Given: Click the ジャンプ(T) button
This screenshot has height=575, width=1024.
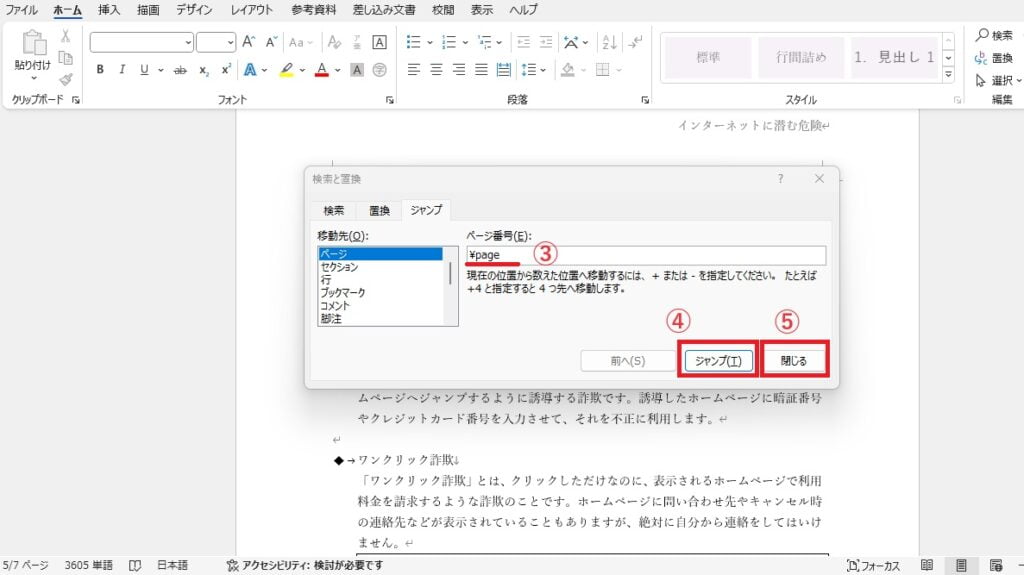Looking at the screenshot, I should 718,361.
